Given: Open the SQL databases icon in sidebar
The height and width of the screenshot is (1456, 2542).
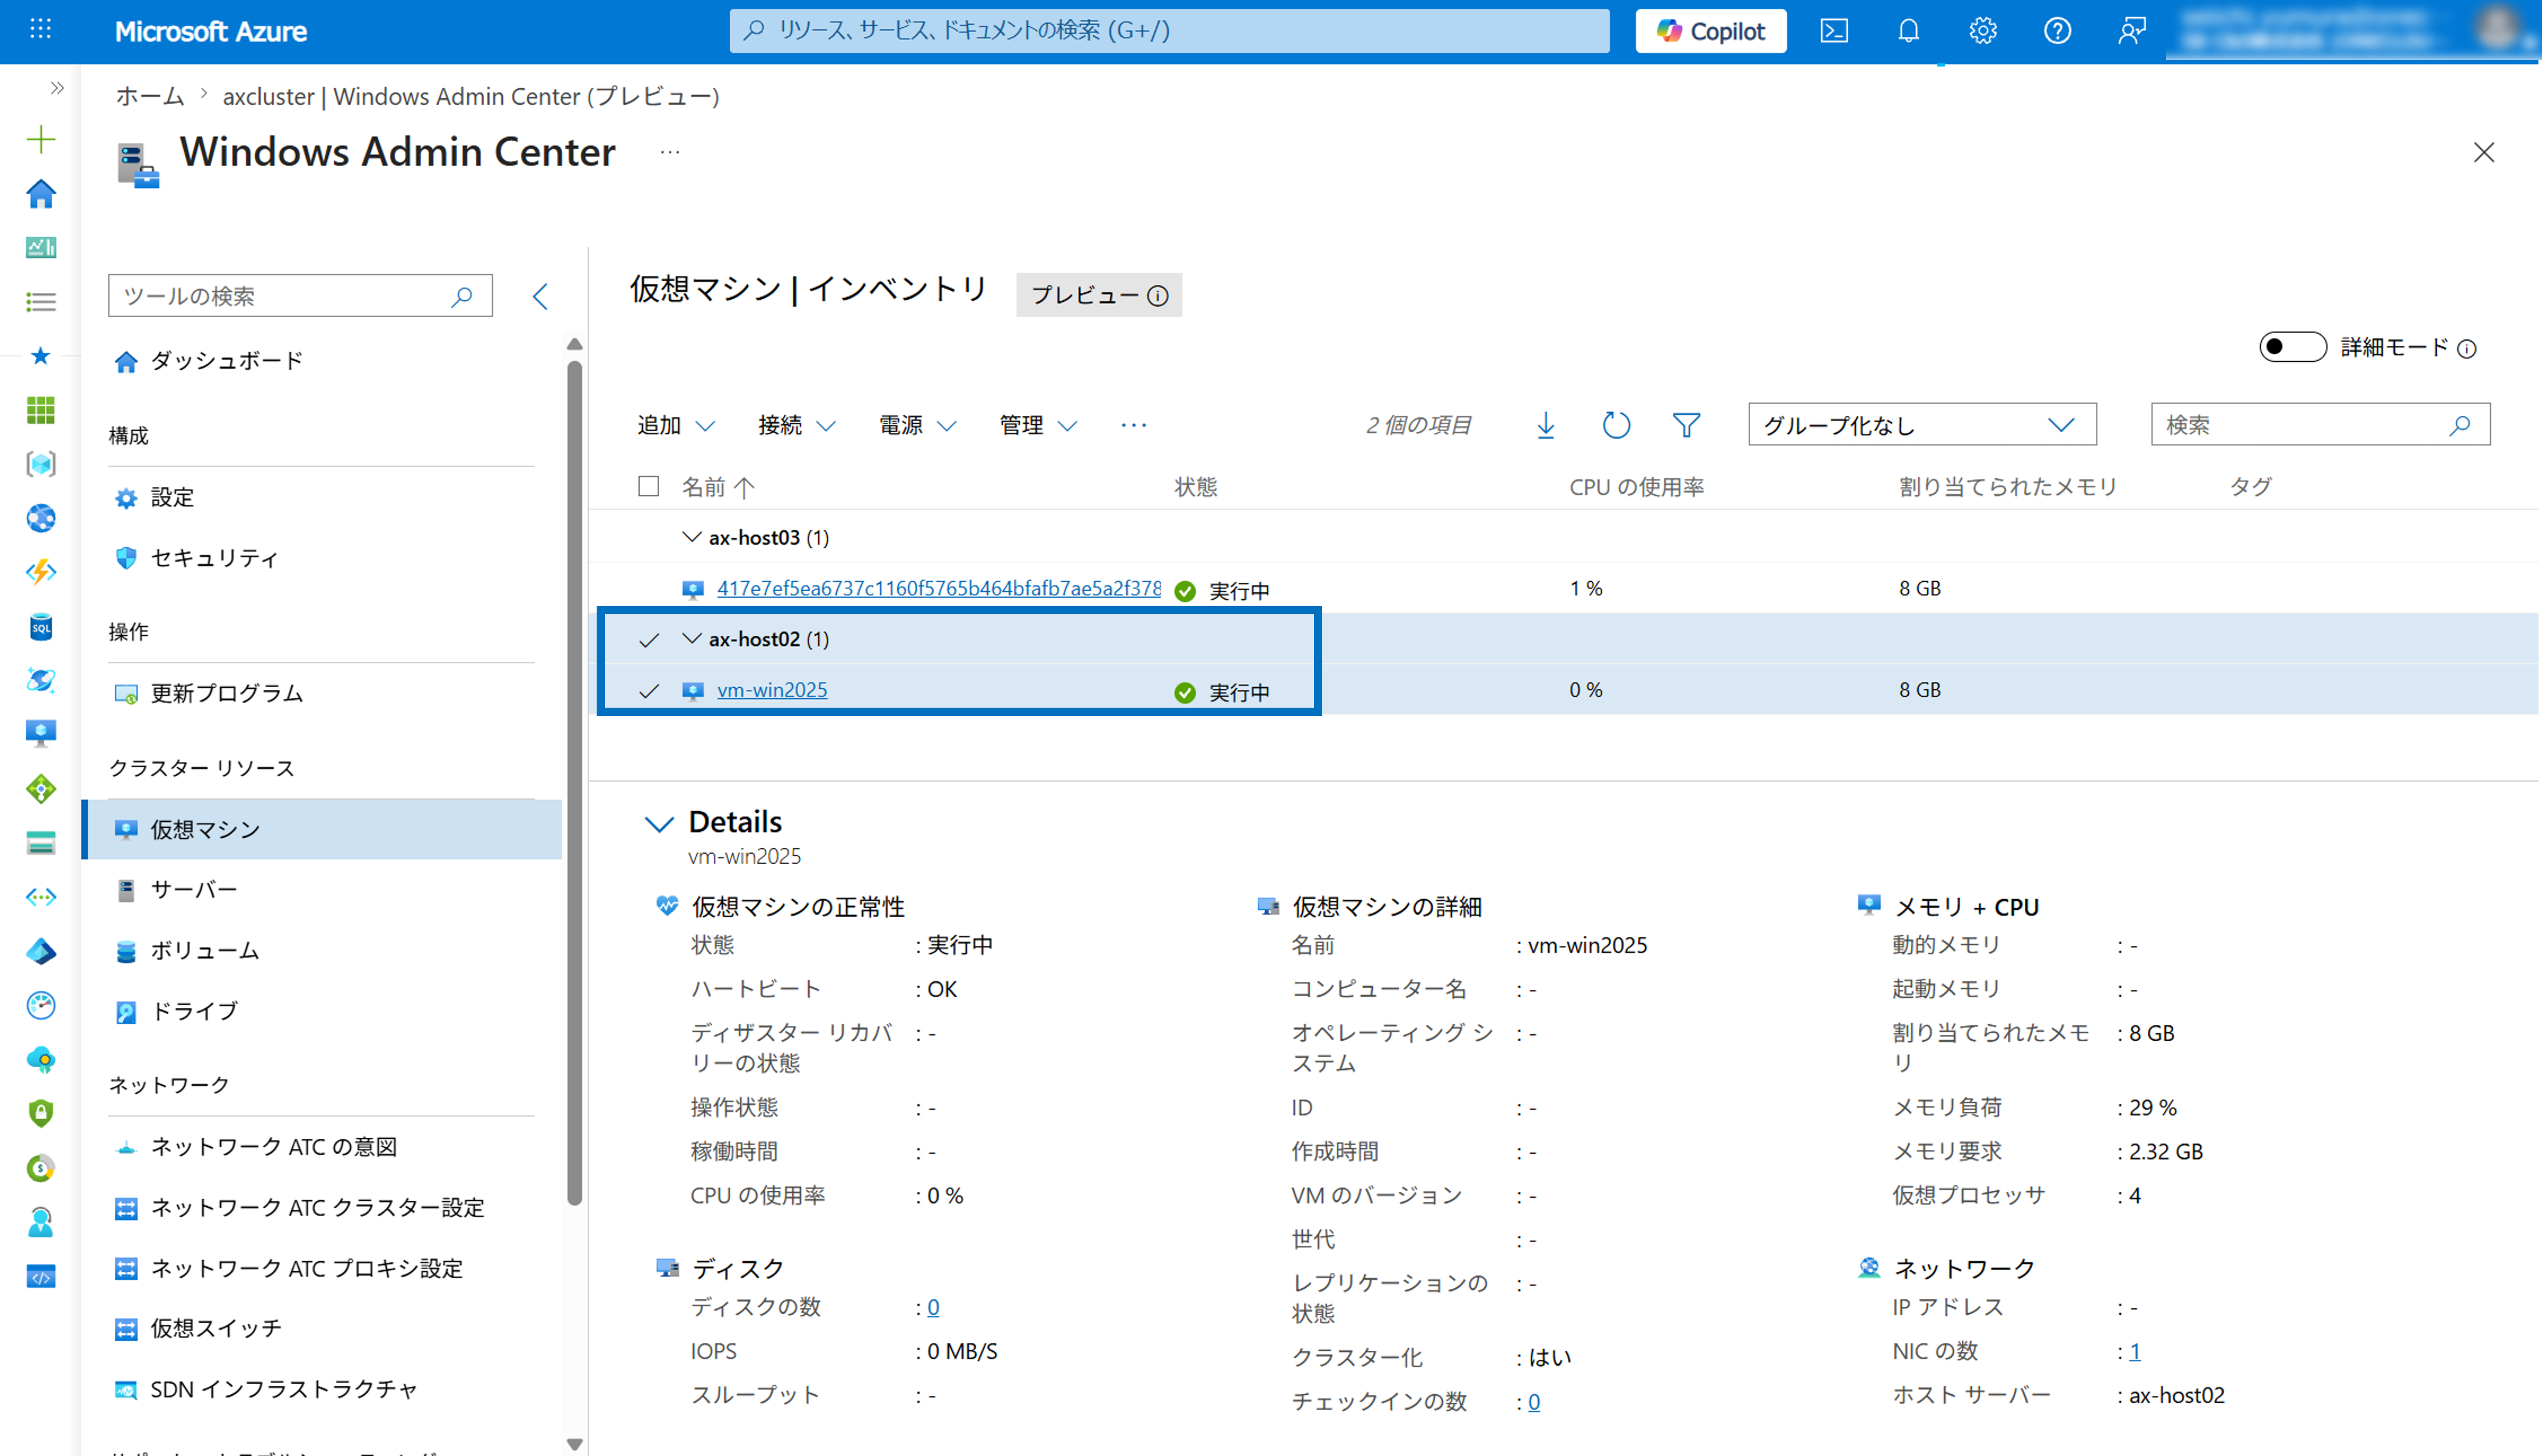Looking at the screenshot, I should pyautogui.click(x=41, y=627).
